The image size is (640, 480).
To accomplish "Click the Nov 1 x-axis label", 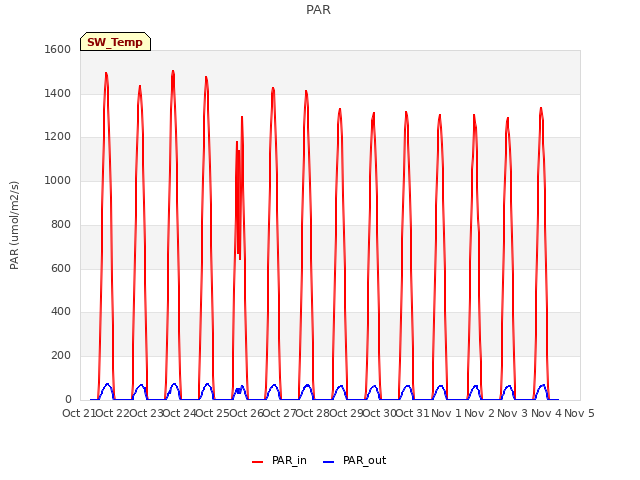I will tap(446, 413).
